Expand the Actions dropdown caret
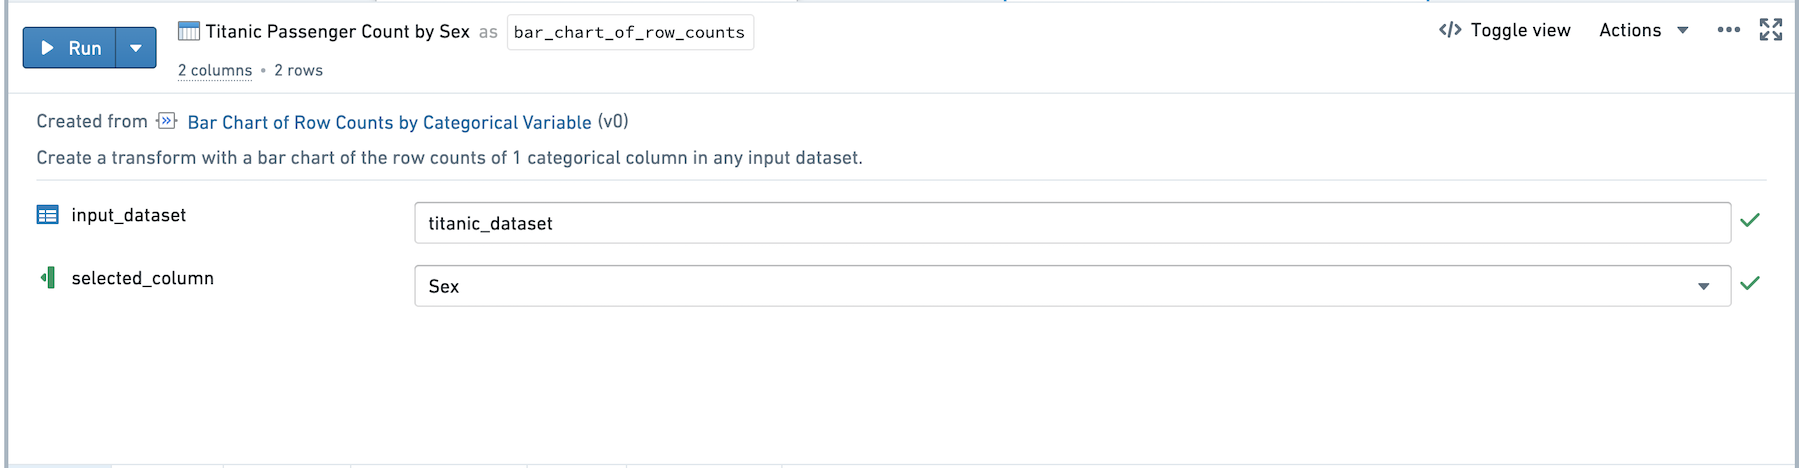This screenshot has width=1799, height=468. [x=1683, y=31]
